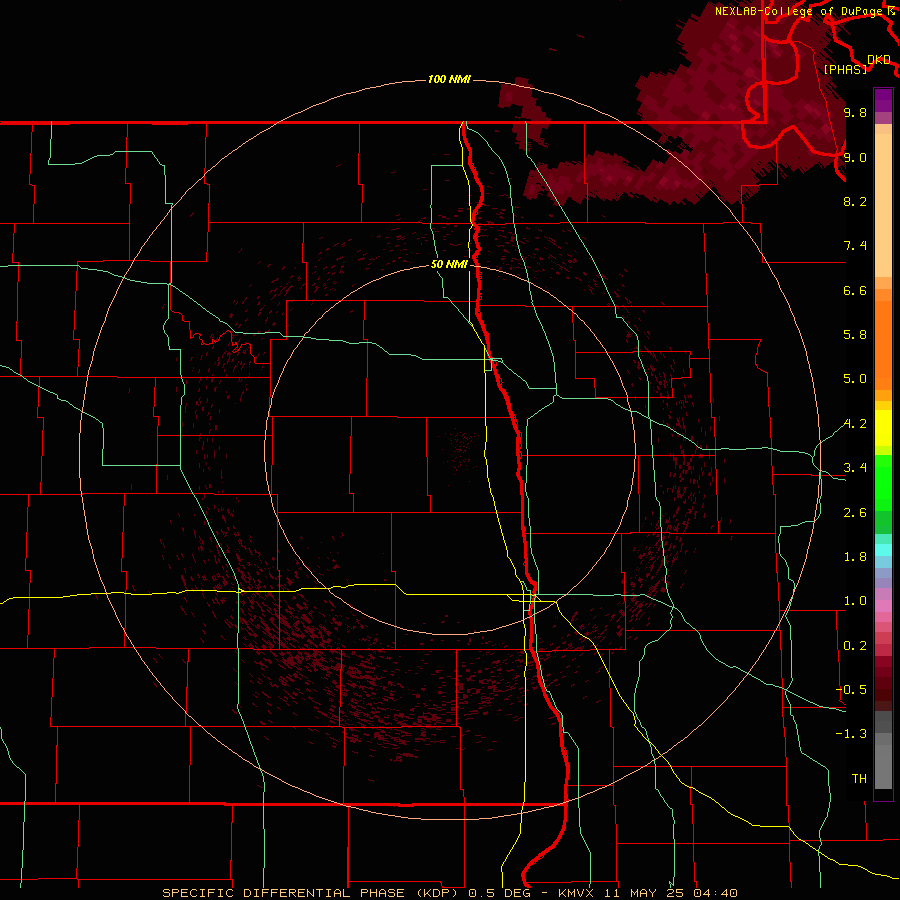The height and width of the screenshot is (900, 900).
Task: Click the -0.5 value on the color scale
Action: tap(851, 690)
